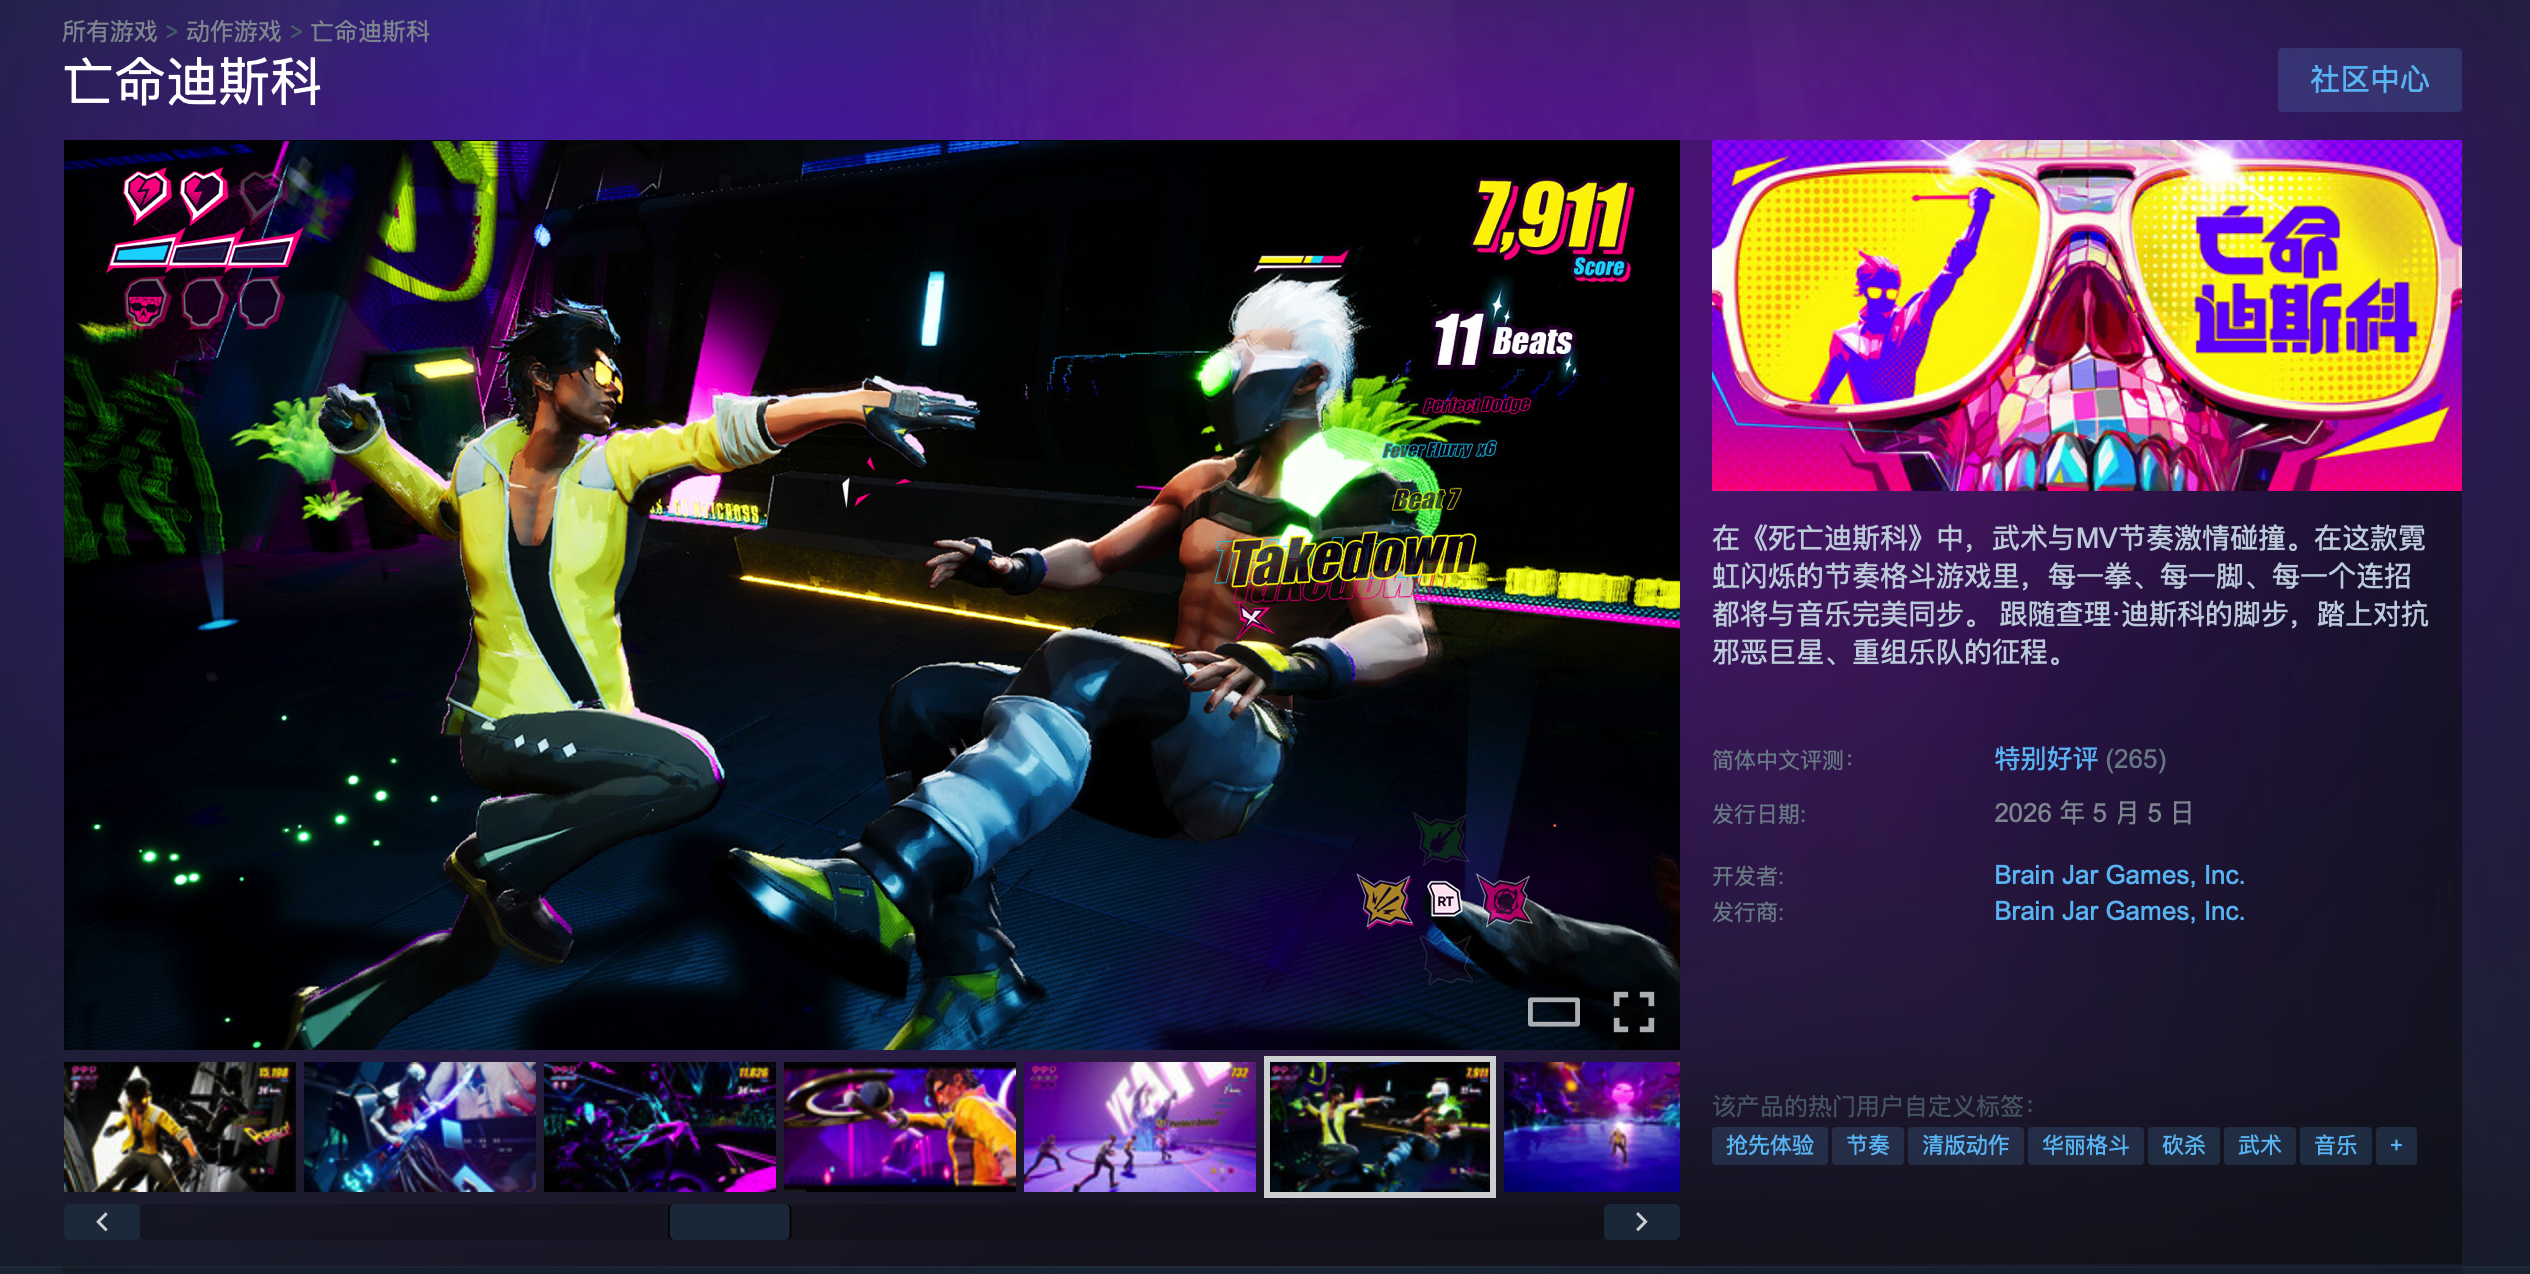The image size is (2530, 1274).
Task: Open the developer link Brain Jar Games, Inc.
Action: (x=2119, y=875)
